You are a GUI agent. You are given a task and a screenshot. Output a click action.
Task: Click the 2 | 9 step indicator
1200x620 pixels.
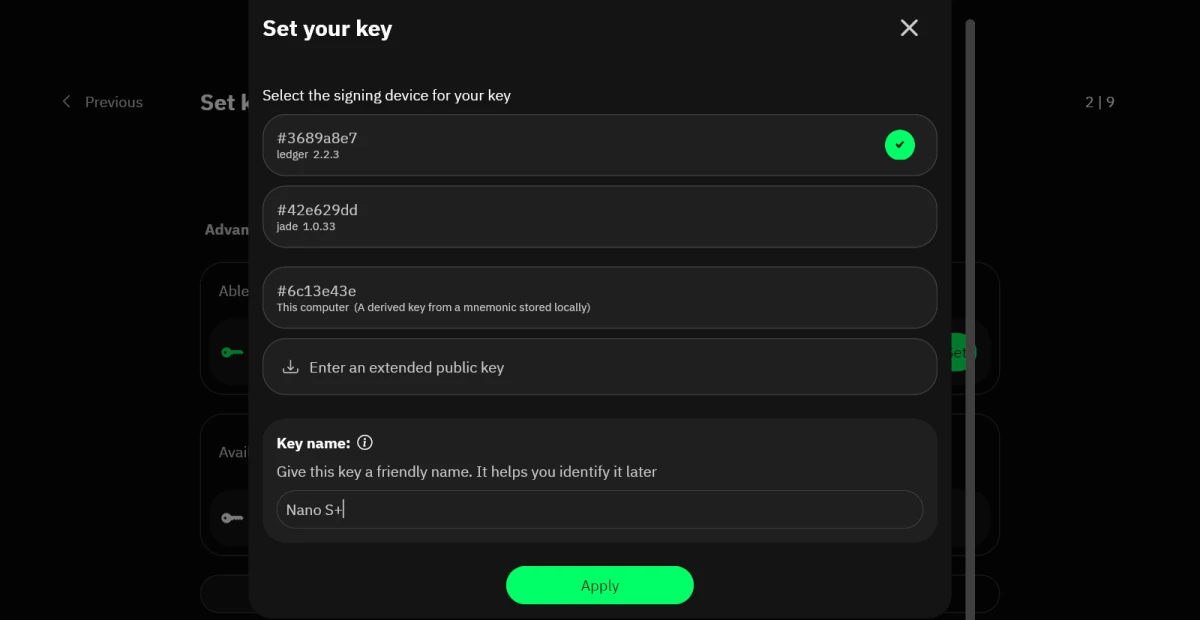pos(1099,102)
